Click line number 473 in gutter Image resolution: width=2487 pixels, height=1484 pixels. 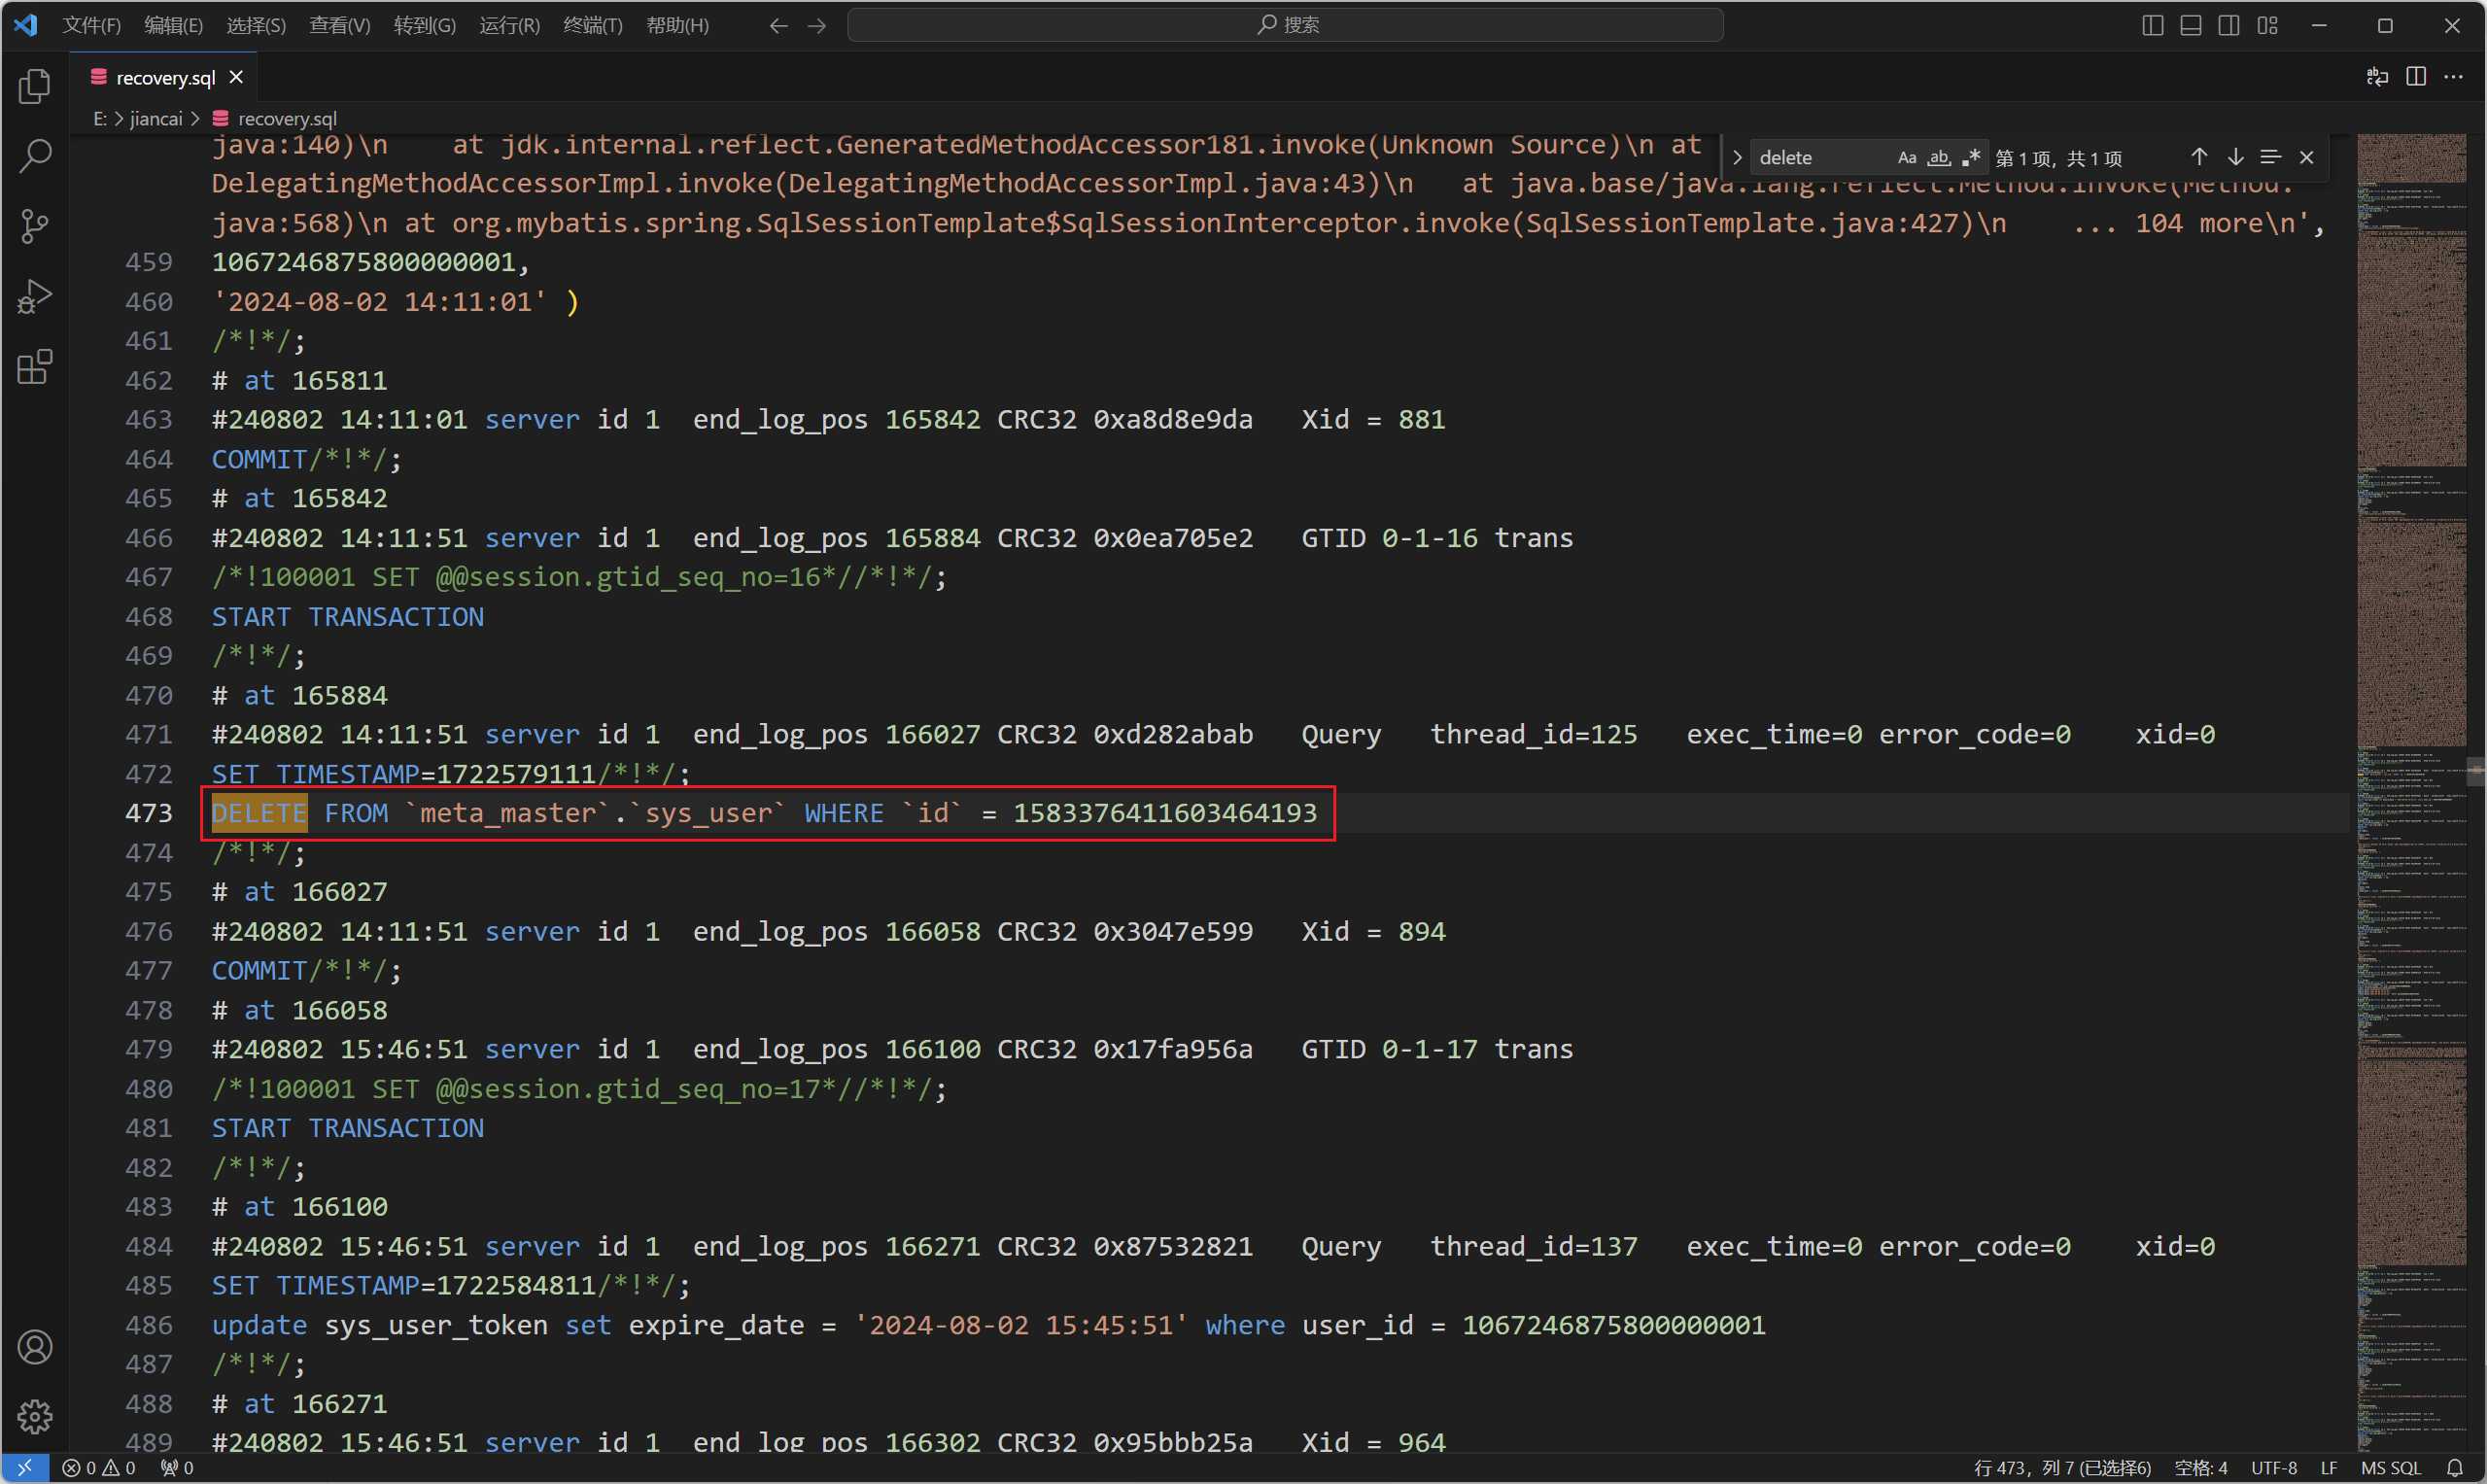pos(149,813)
